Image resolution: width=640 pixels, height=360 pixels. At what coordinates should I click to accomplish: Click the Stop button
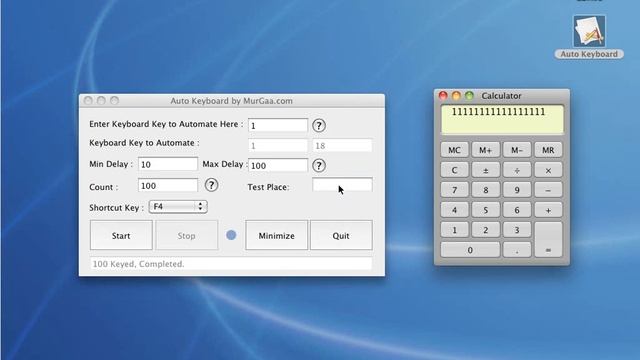point(187,236)
